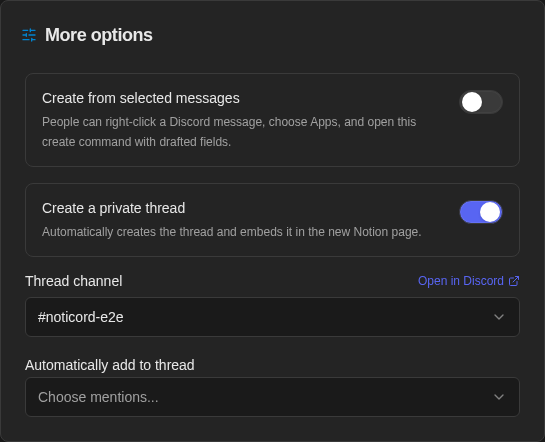Click the More options sliders icon
545x442 pixels.
(29, 35)
